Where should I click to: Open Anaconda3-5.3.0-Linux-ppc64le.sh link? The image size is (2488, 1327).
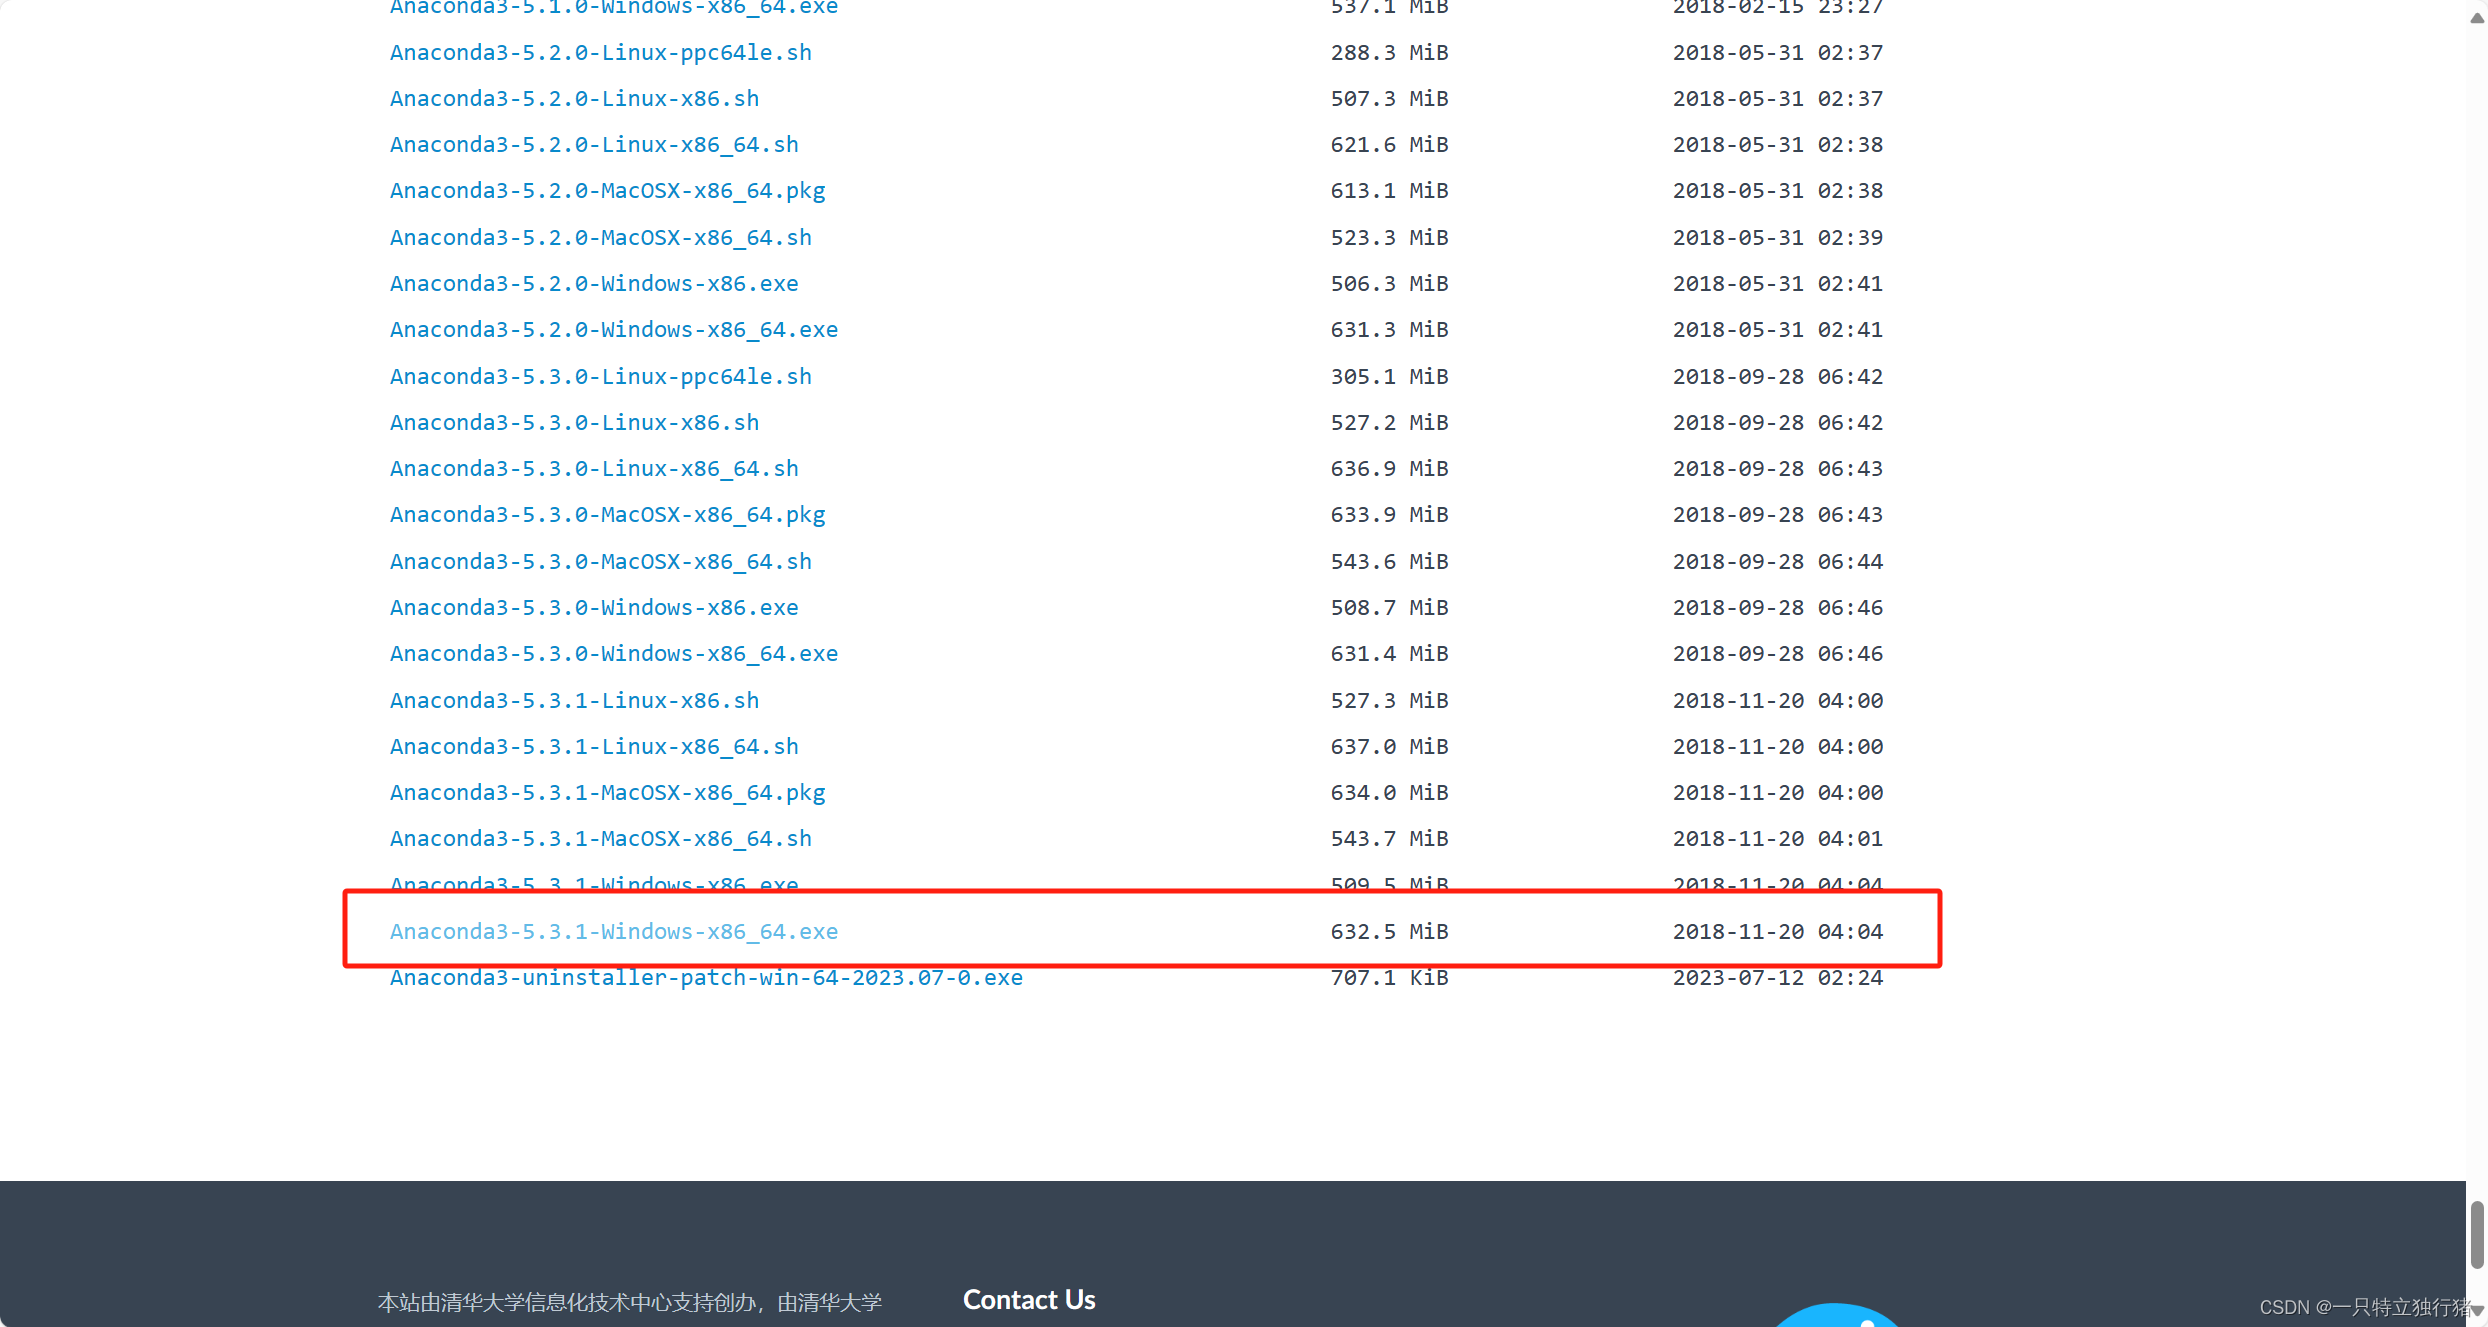click(x=600, y=376)
